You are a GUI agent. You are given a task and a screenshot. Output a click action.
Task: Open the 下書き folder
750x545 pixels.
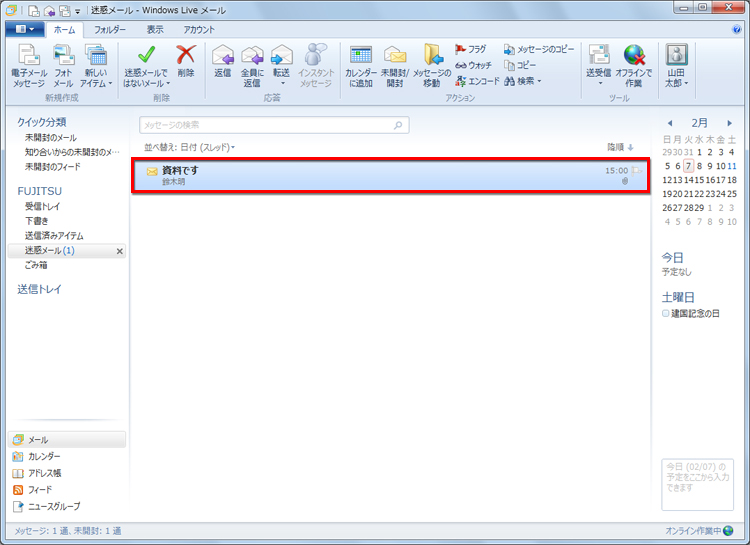click(x=36, y=221)
